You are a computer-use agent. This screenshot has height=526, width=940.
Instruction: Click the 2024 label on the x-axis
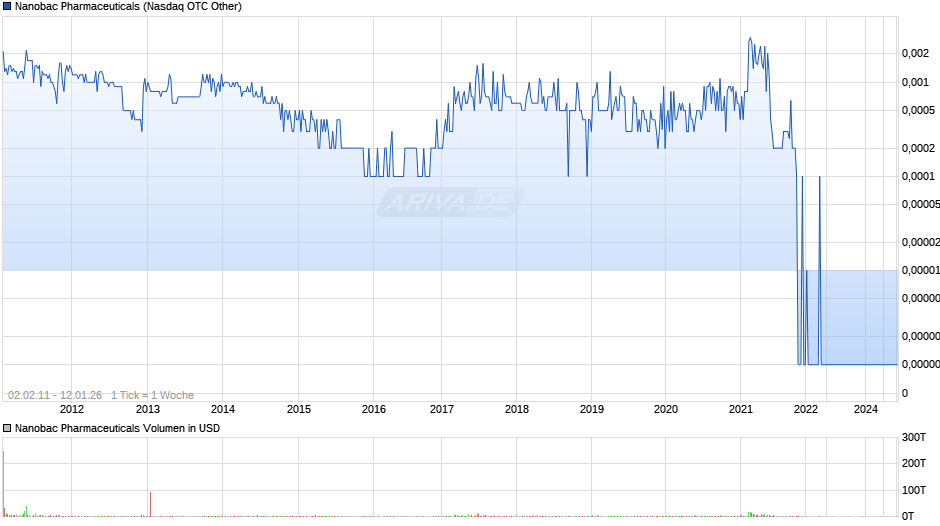(x=866, y=409)
